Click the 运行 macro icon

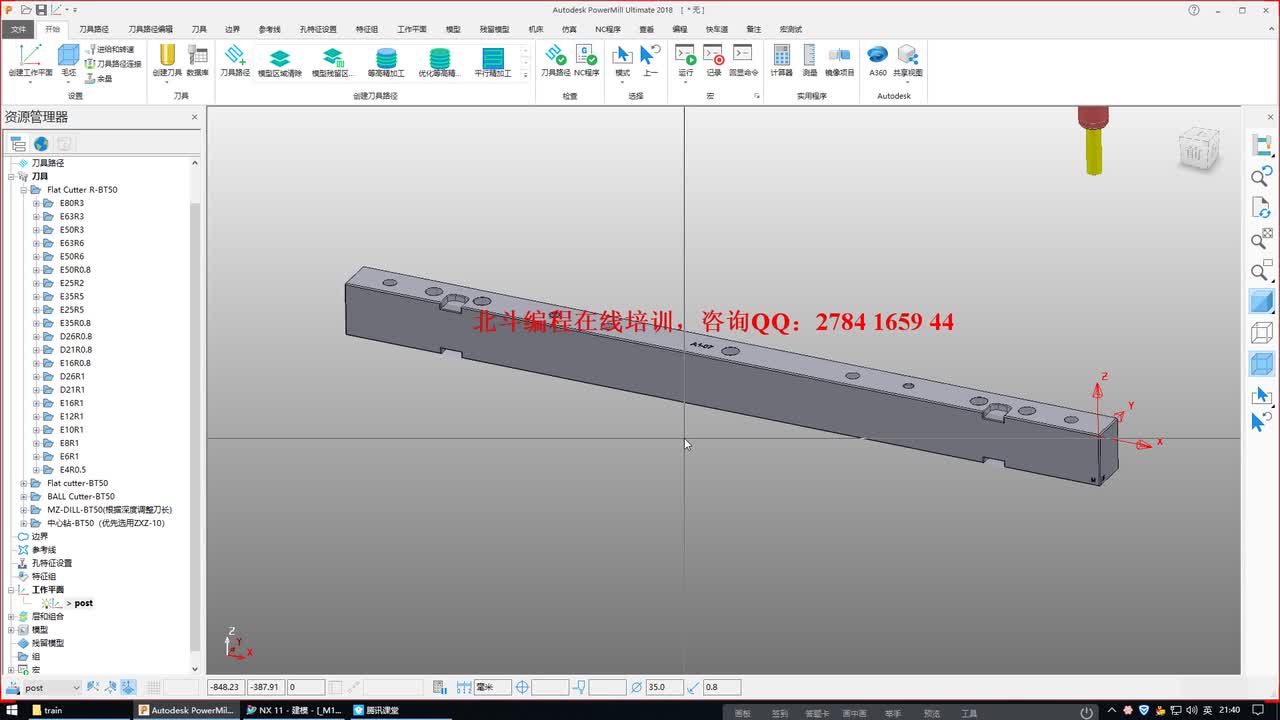(x=685, y=60)
